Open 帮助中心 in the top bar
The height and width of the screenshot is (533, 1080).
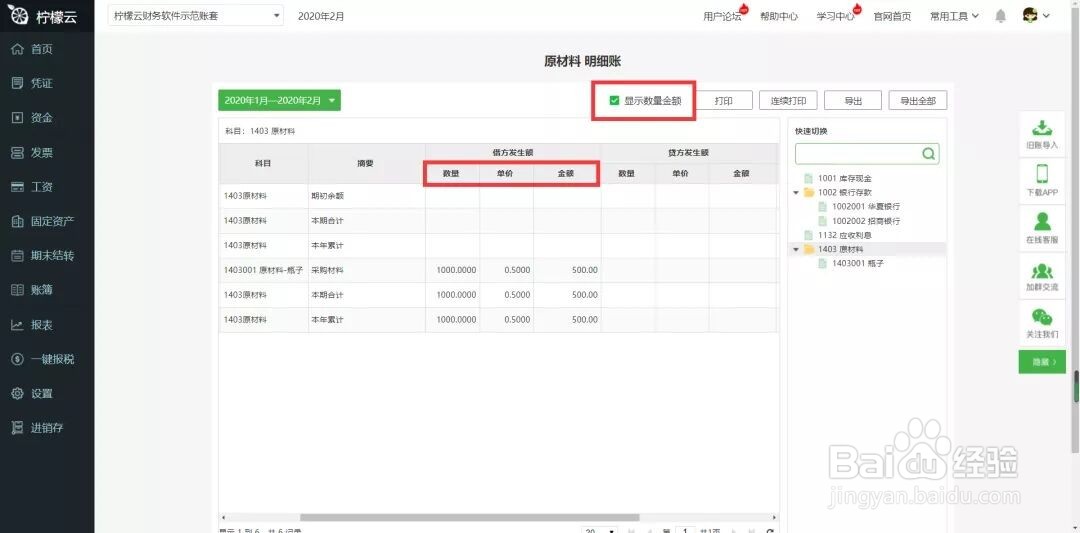[779, 16]
